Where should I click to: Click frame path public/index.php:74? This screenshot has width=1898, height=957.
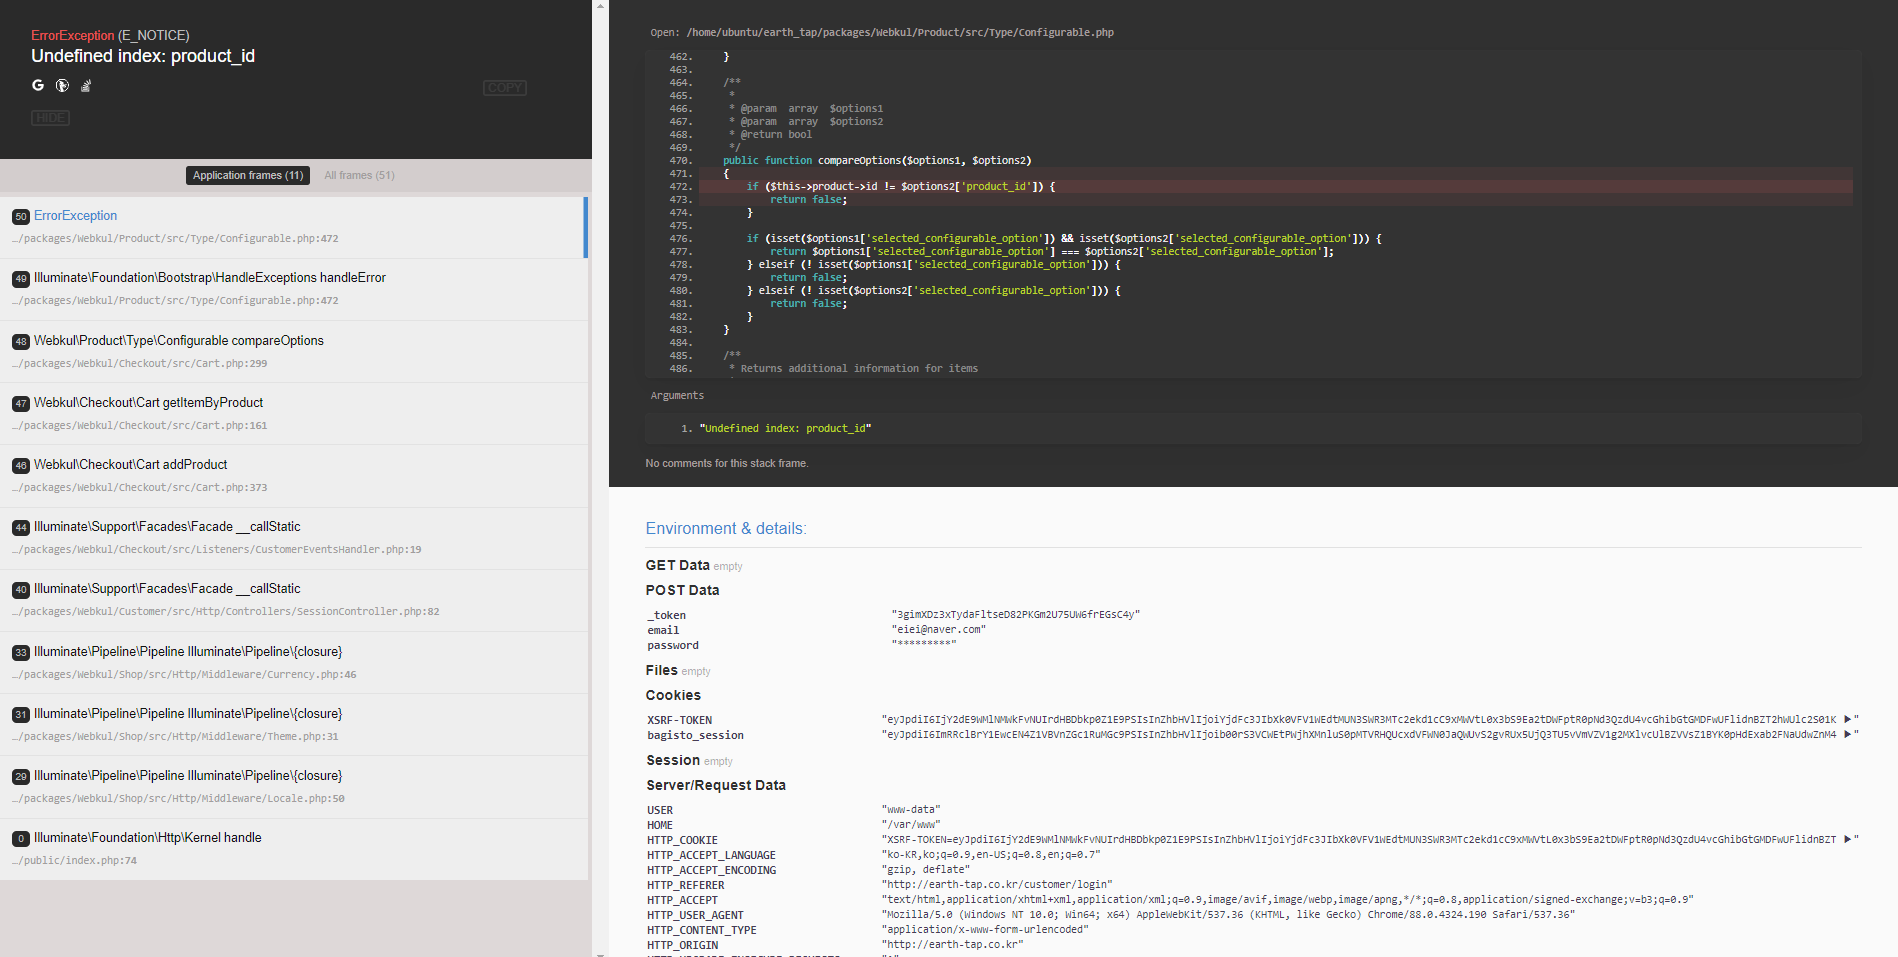(x=75, y=861)
